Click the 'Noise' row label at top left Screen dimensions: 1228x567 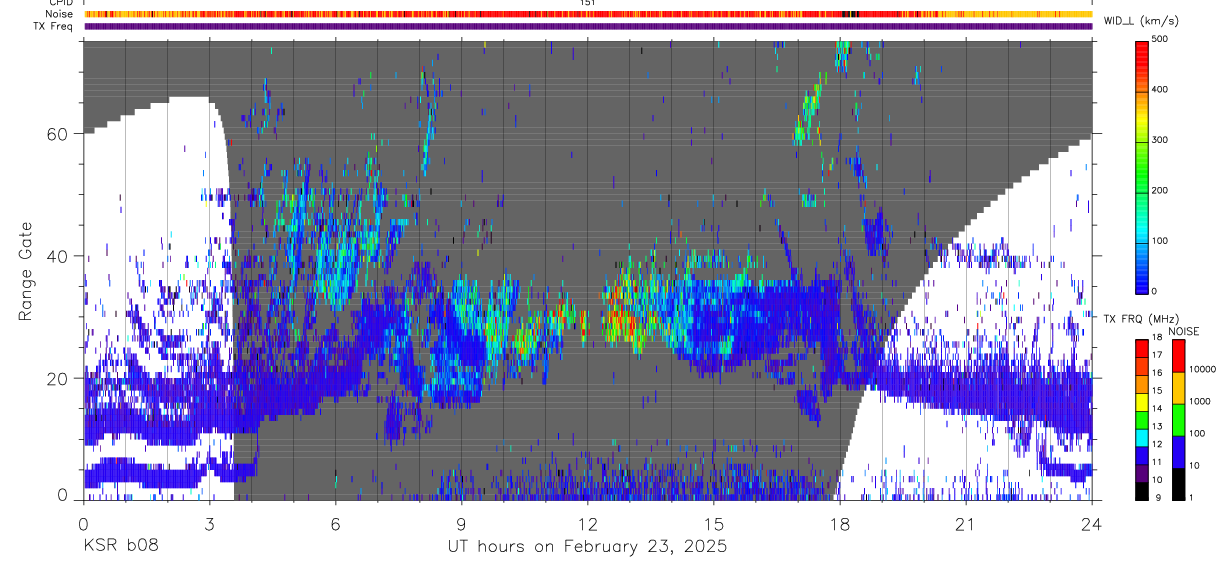(60, 14)
